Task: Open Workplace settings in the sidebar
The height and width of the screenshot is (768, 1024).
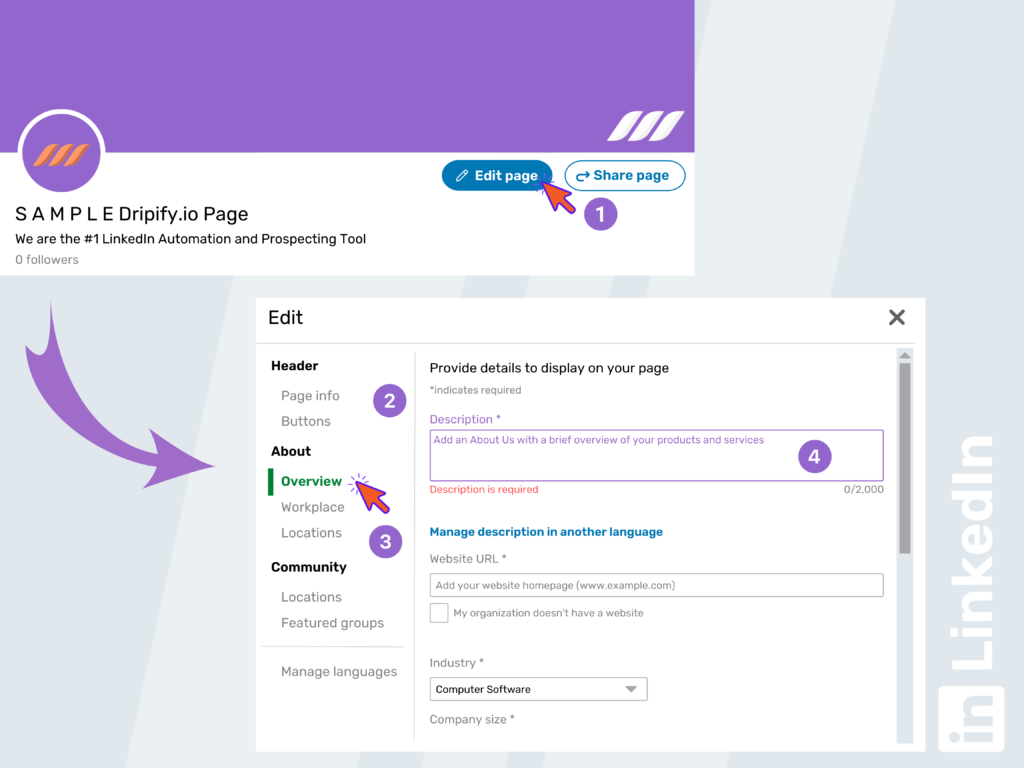Action: (x=312, y=507)
